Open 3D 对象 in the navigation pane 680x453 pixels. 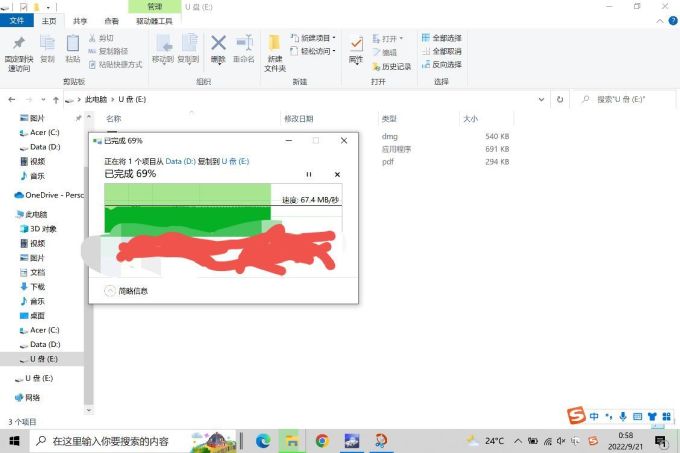[38, 229]
